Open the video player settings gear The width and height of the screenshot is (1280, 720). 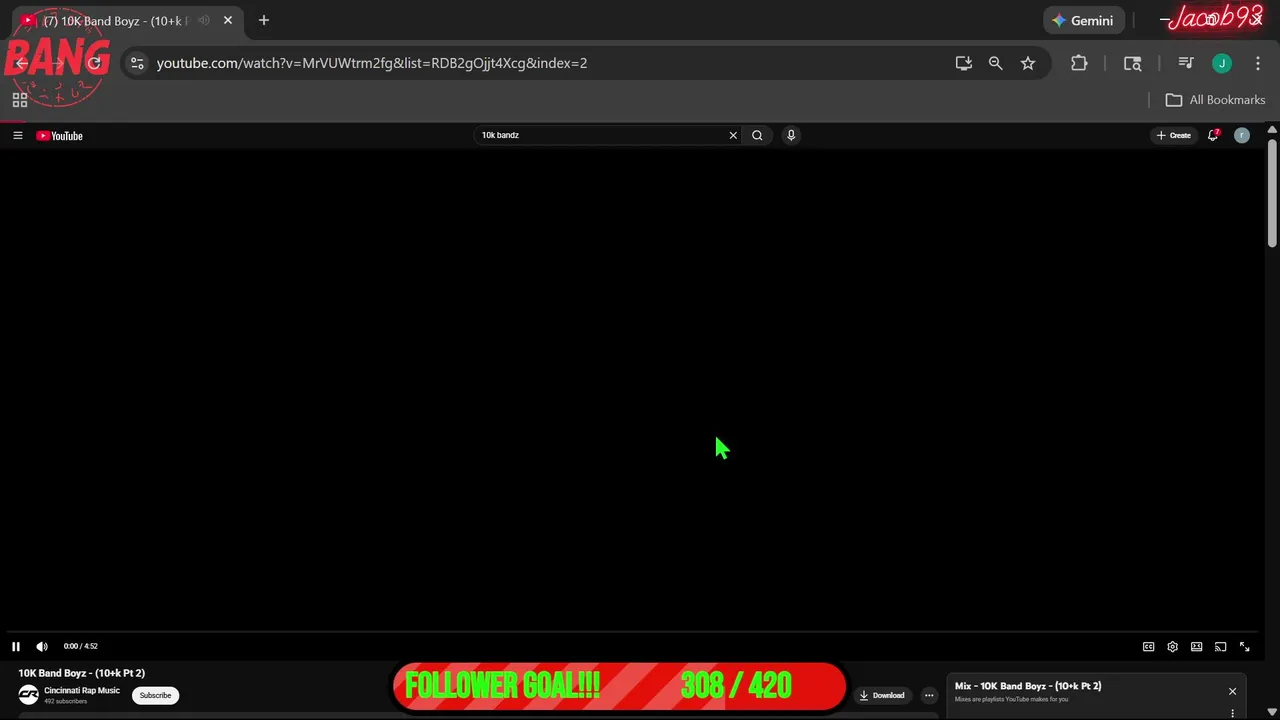tap(1173, 647)
